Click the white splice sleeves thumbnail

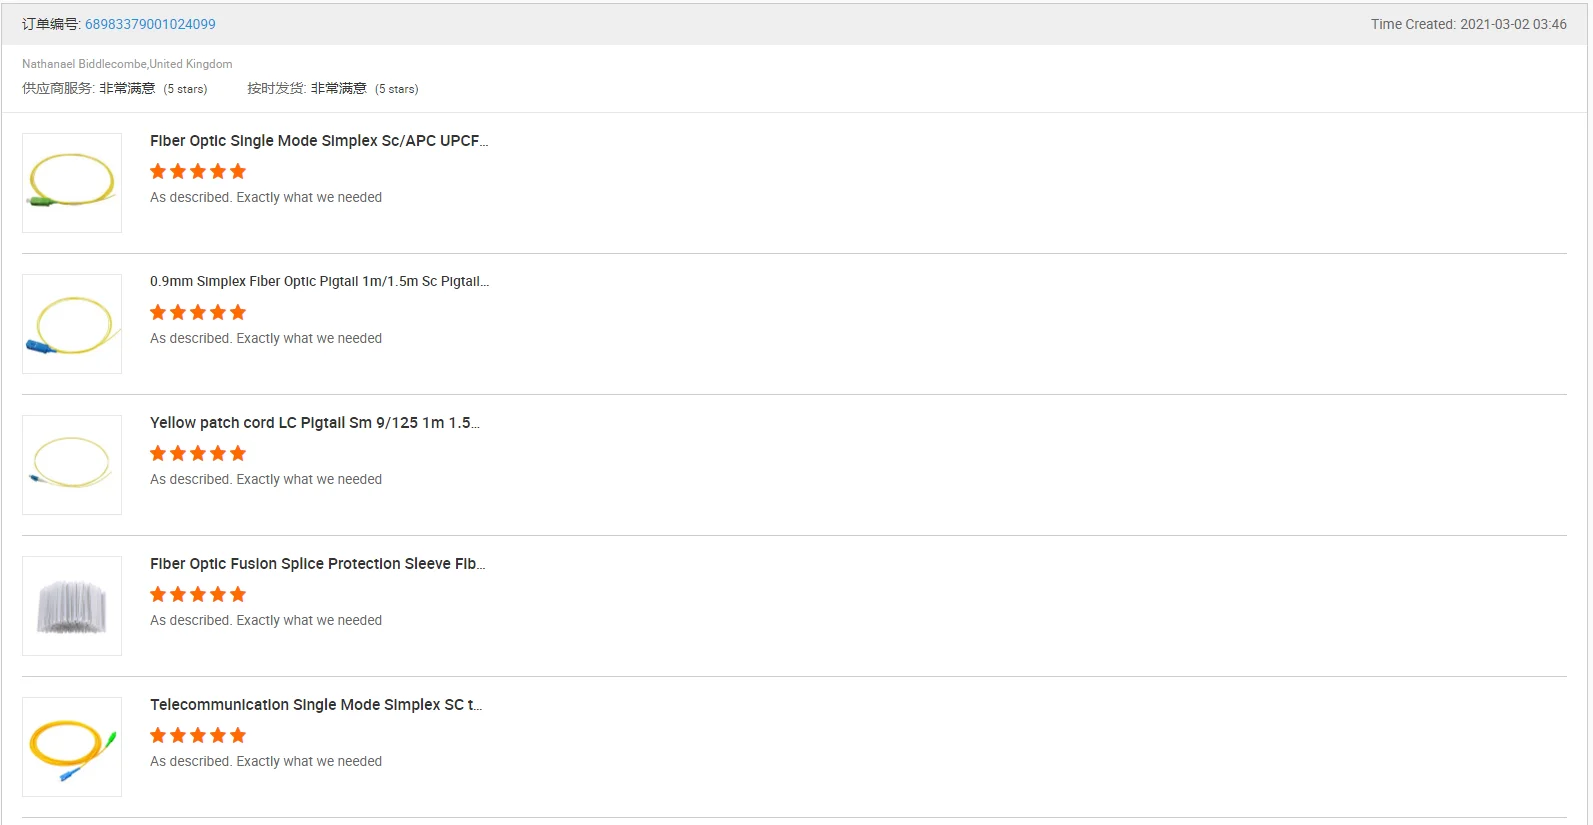coord(72,606)
